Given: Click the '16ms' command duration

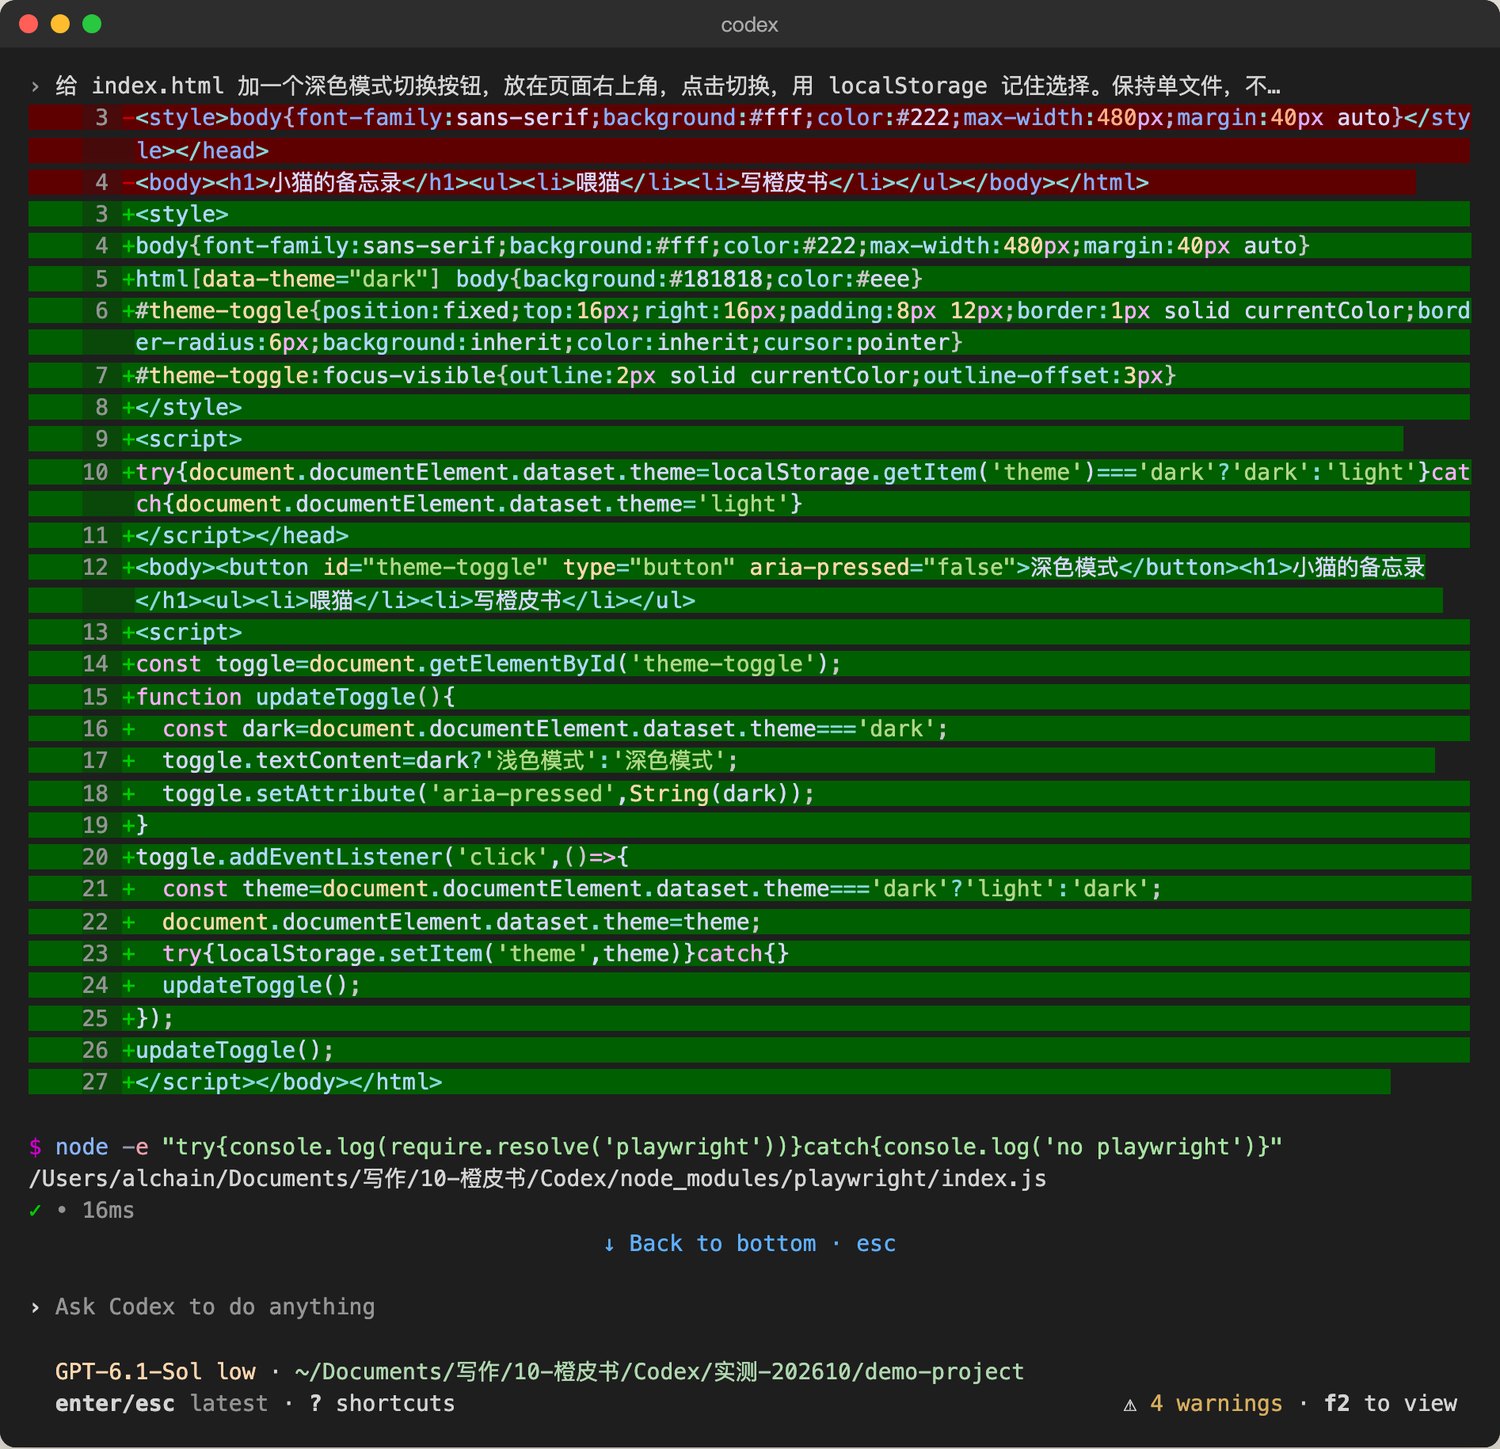Looking at the screenshot, I should coord(108,1211).
